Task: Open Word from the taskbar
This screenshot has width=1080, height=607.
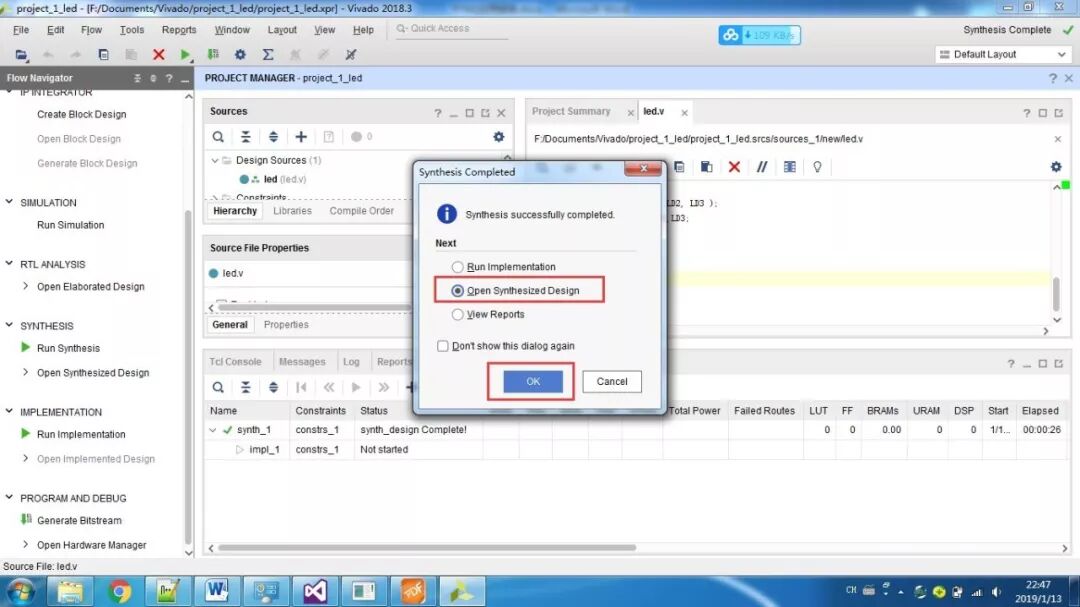Action: (216, 591)
